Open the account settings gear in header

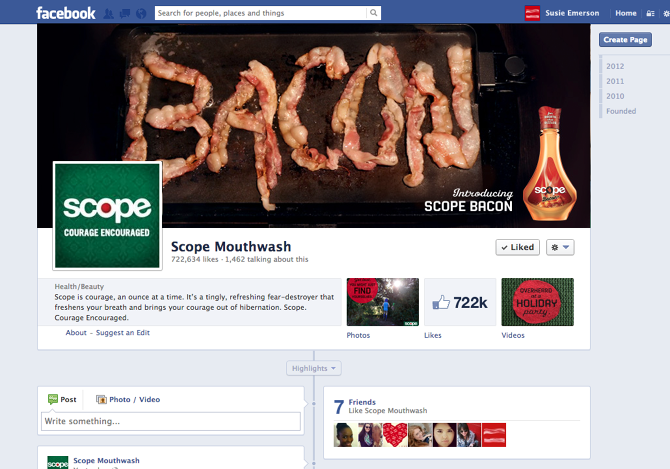pos(666,13)
